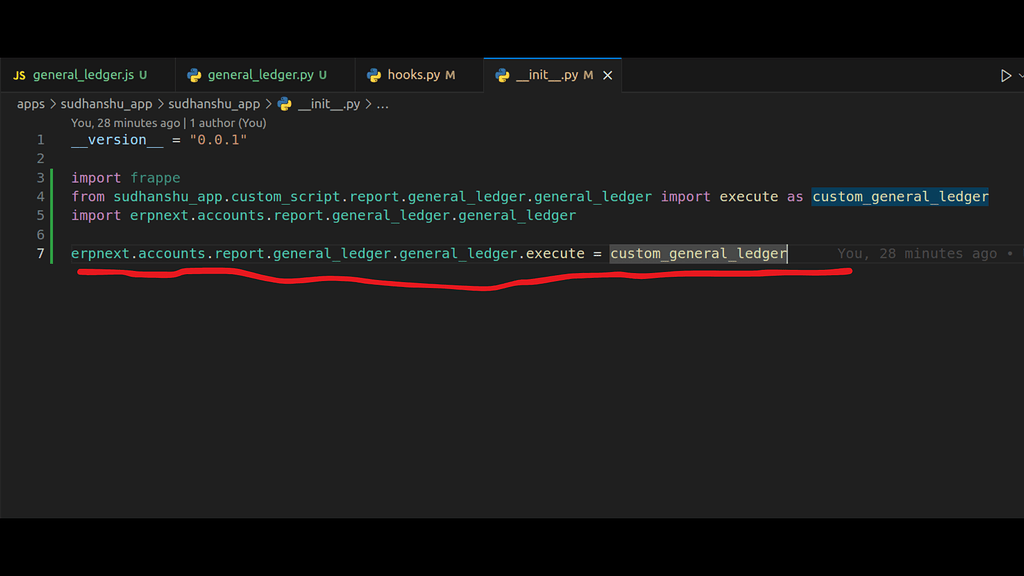Switch to the general_ledger.py tab

tap(260, 74)
